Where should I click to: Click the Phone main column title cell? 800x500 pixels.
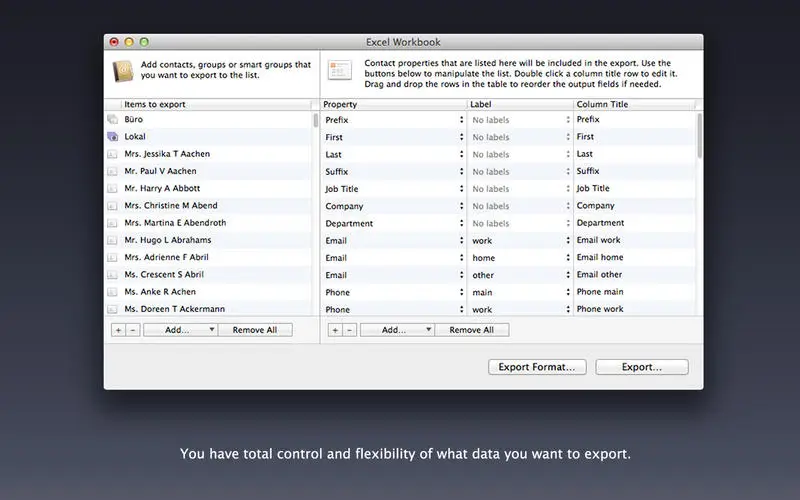(635, 292)
